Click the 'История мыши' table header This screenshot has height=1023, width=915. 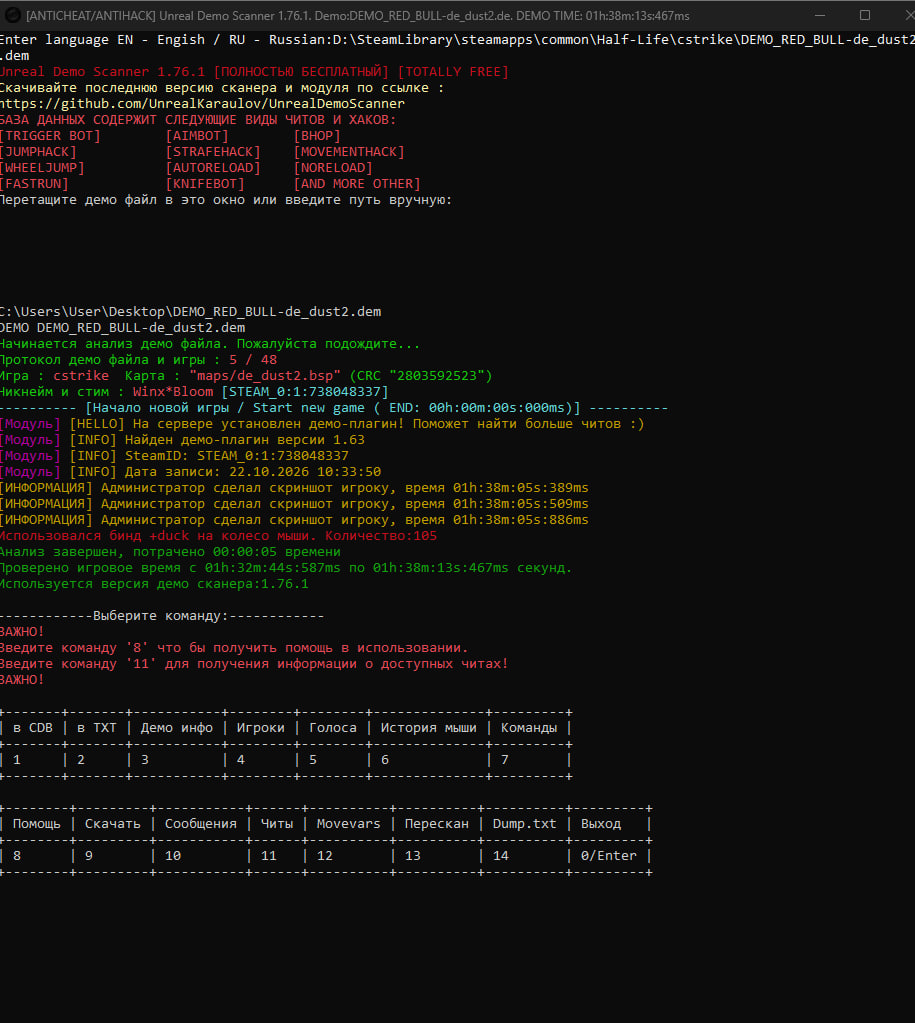click(429, 727)
